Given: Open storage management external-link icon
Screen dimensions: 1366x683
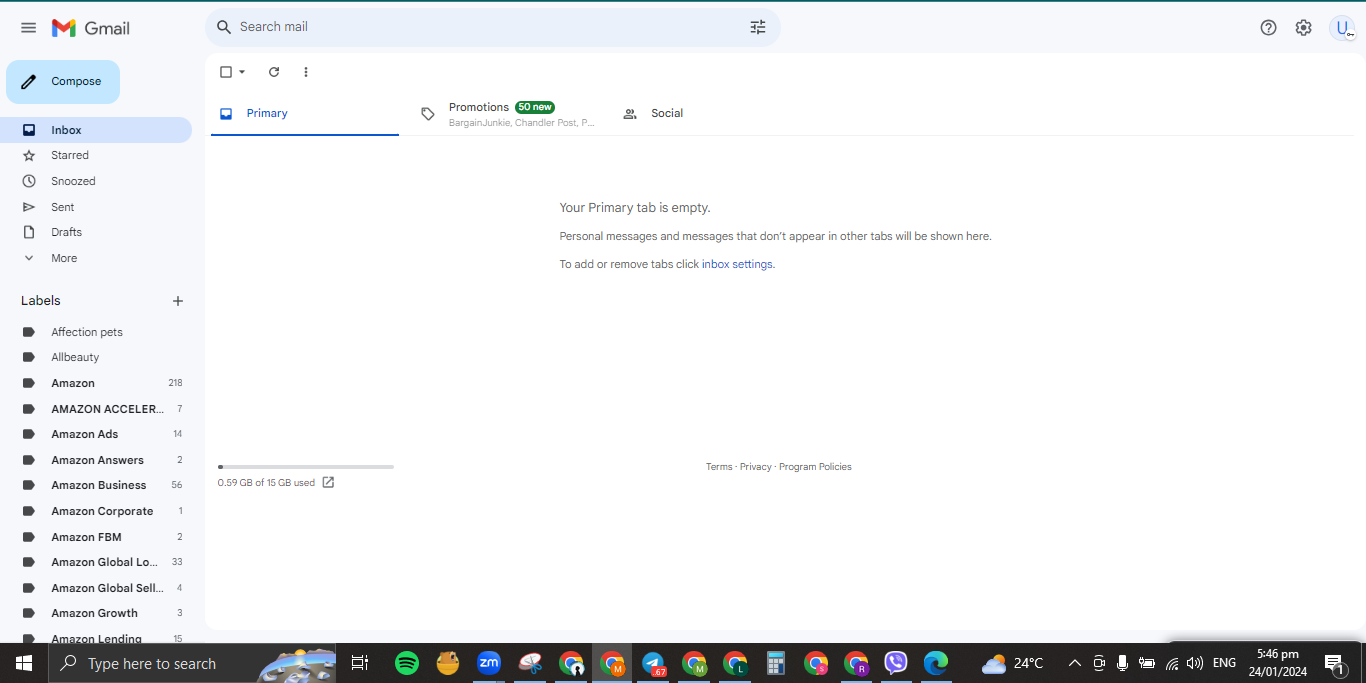Looking at the screenshot, I should (x=328, y=482).
